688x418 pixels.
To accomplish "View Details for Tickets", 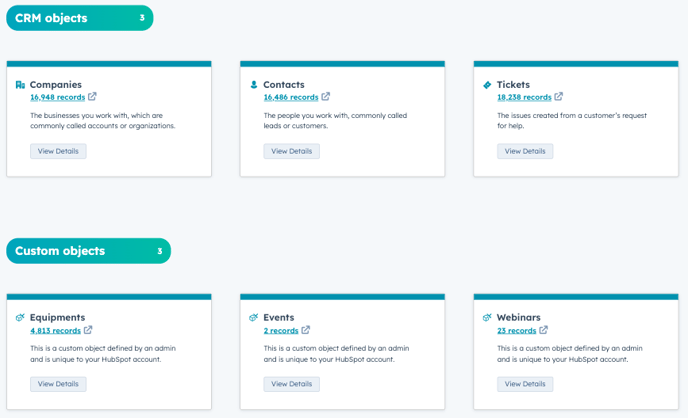I will pos(525,151).
